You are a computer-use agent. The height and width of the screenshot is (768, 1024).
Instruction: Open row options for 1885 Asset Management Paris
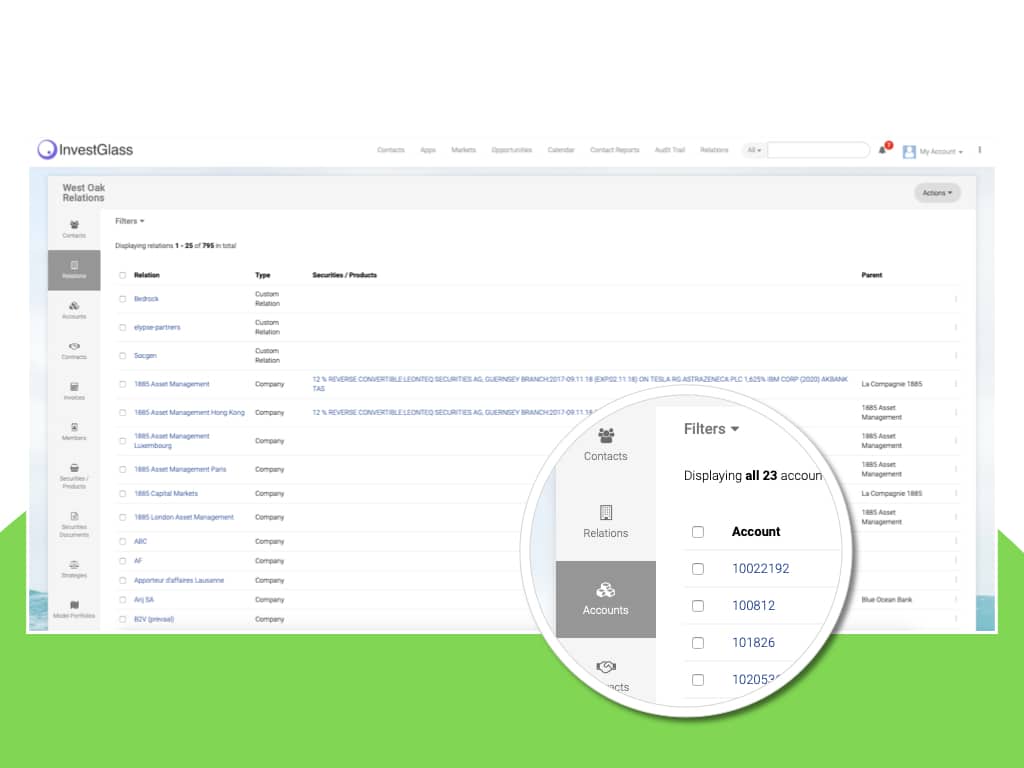tap(955, 470)
